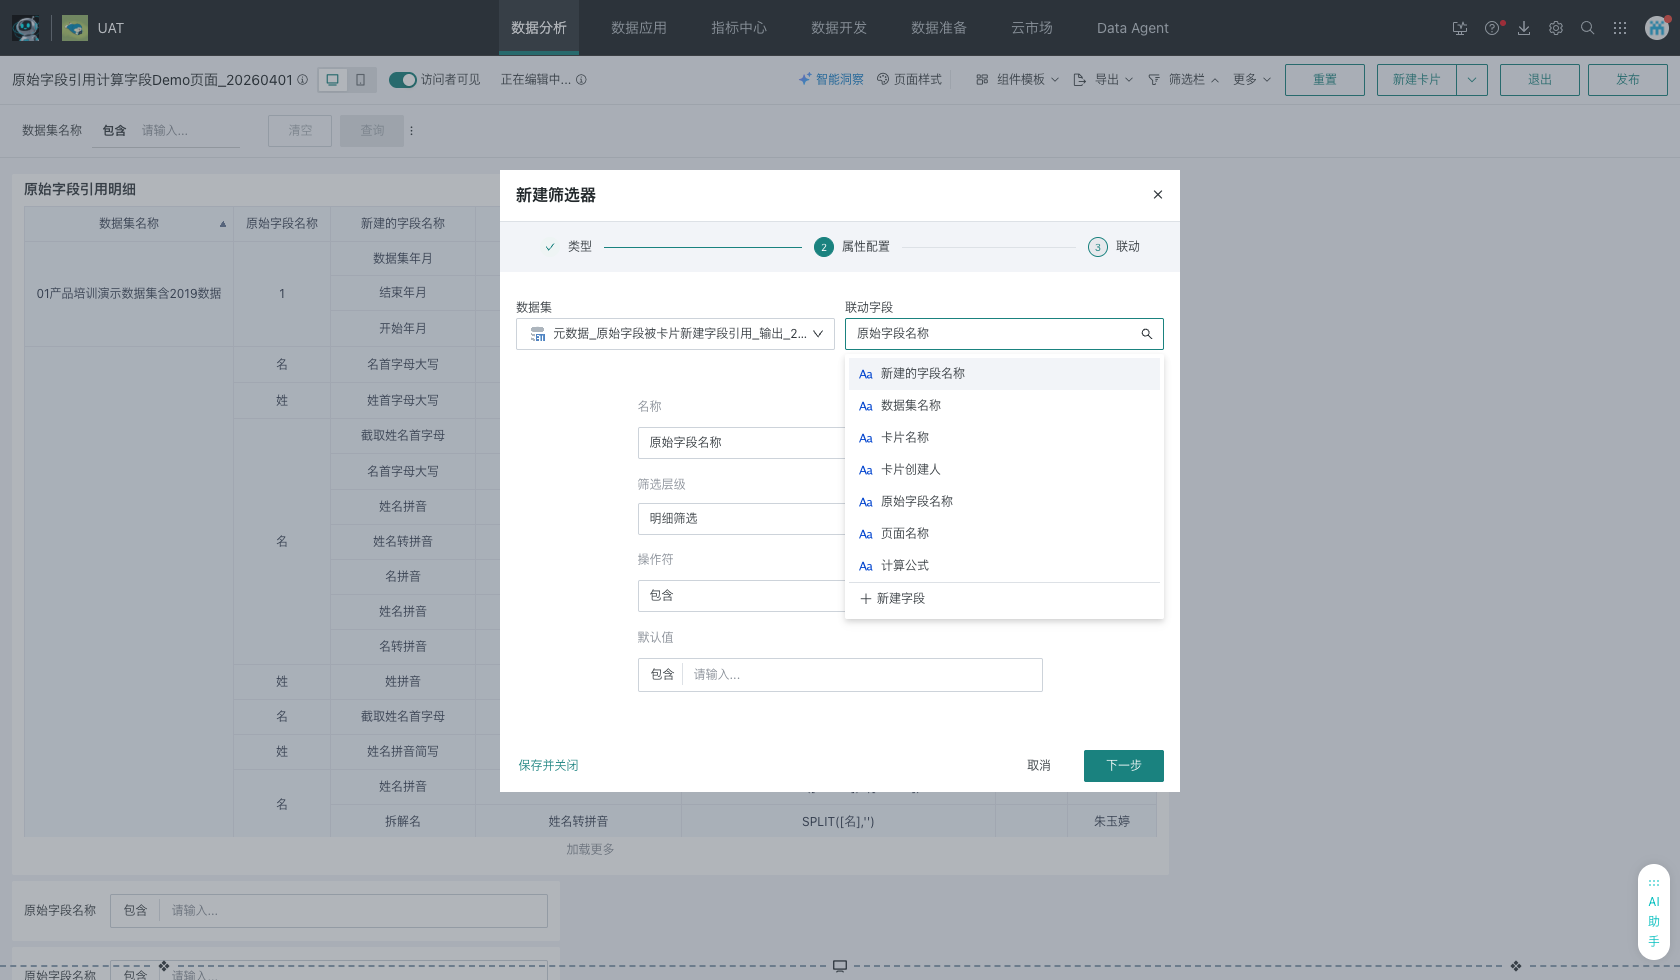Switch to mobile preview mode
Image resolution: width=1680 pixels, height=980 pixels.
pos(361,79)
